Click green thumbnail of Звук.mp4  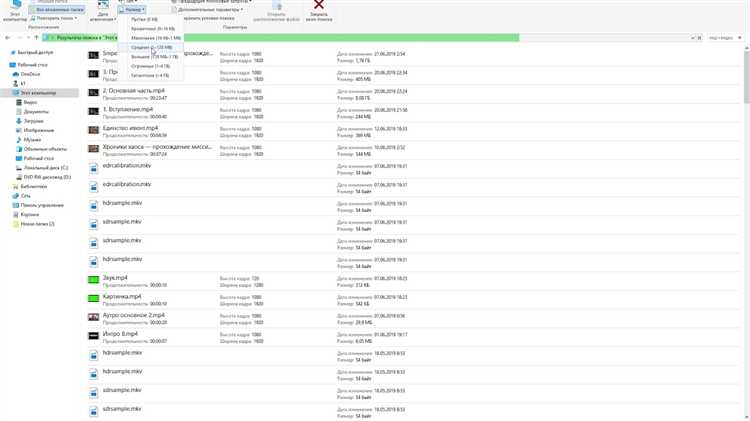[93, 279]
